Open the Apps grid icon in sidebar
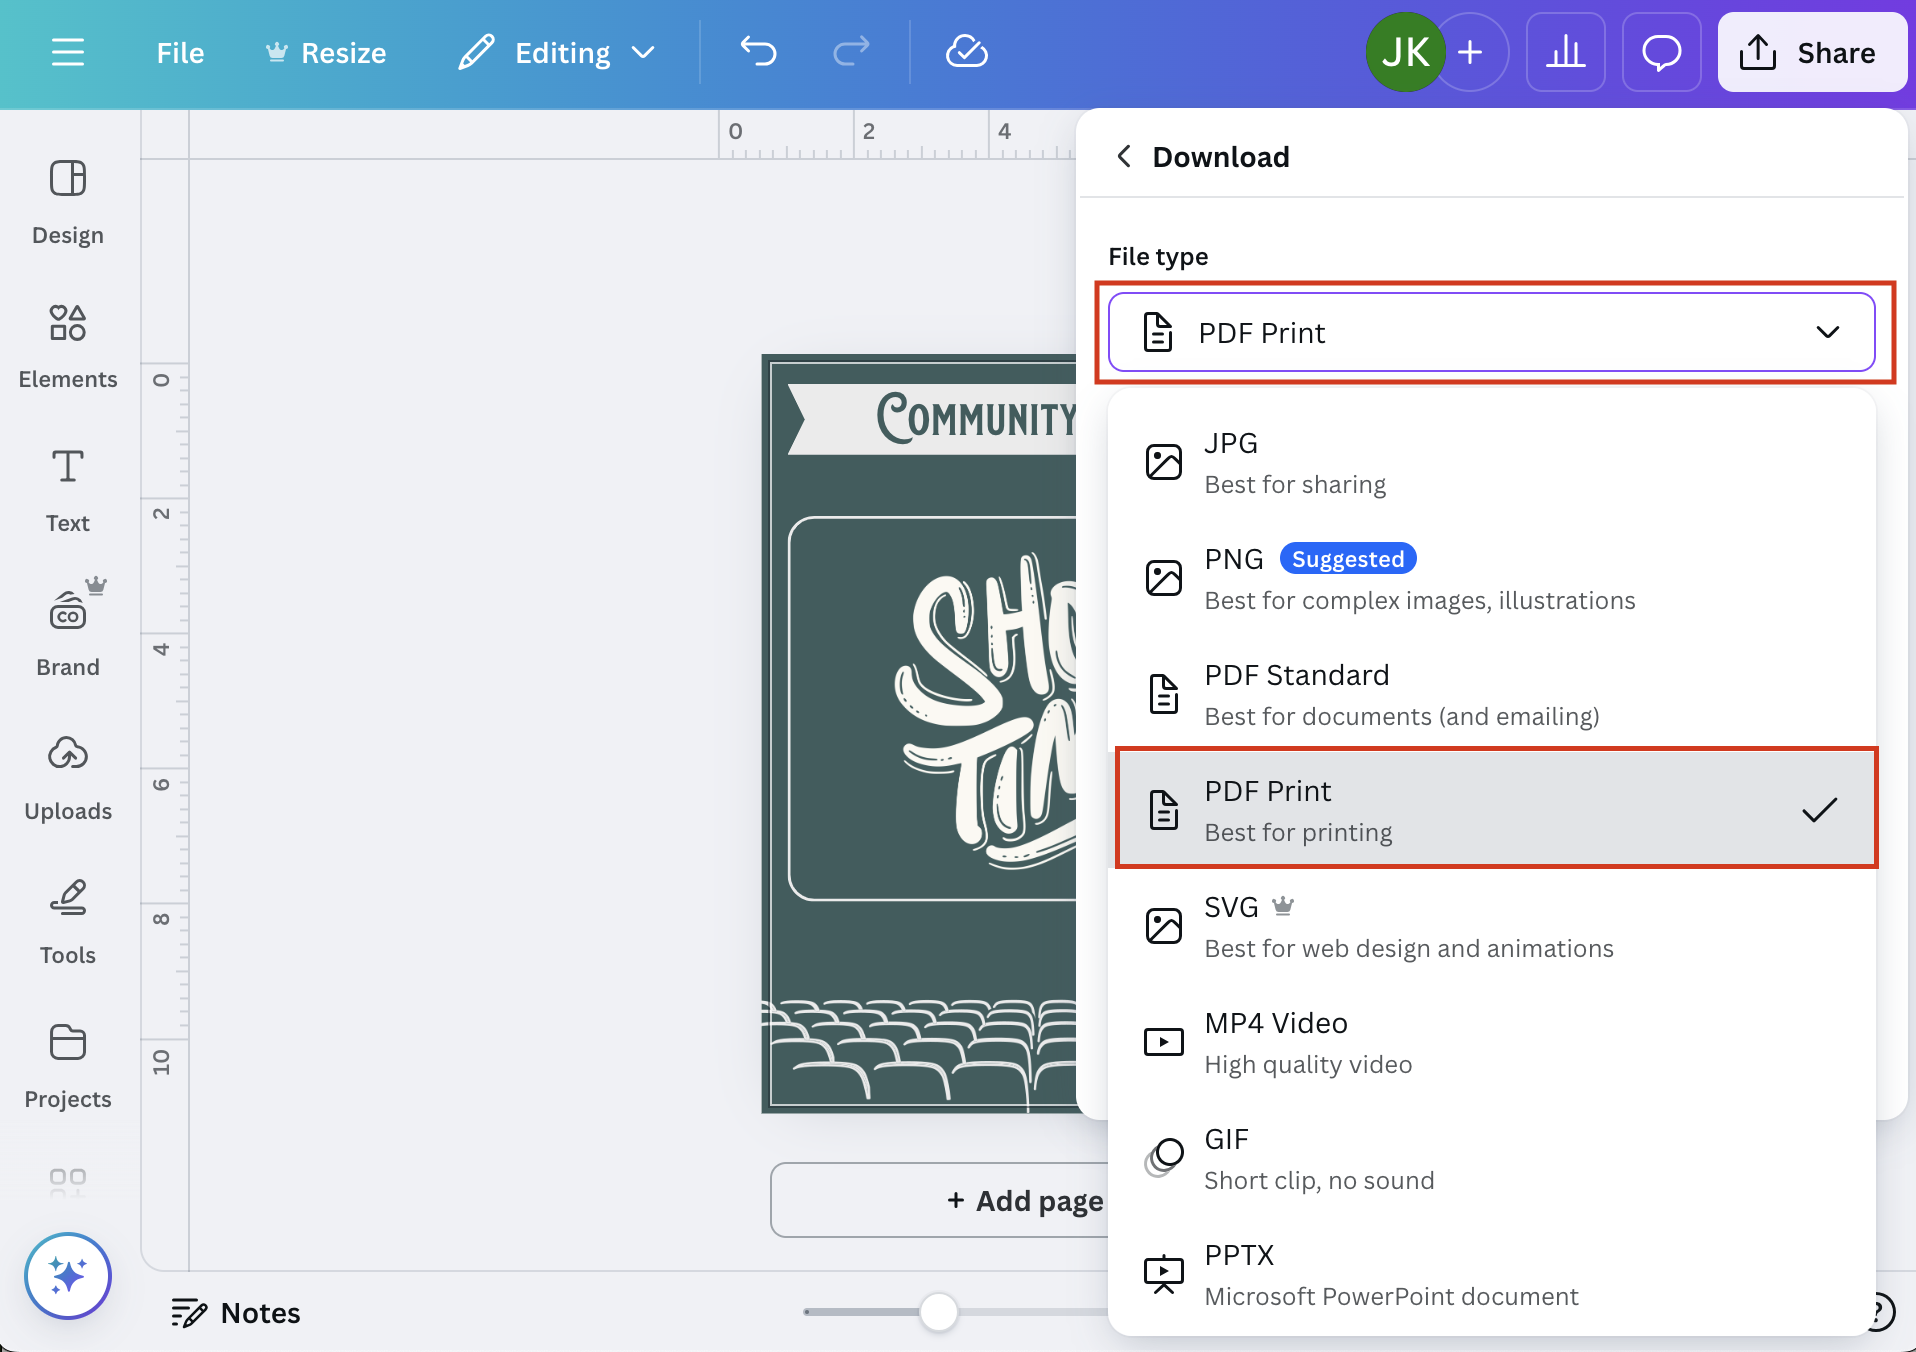The image size is (1916, 1352). [x=68, y=1182]
